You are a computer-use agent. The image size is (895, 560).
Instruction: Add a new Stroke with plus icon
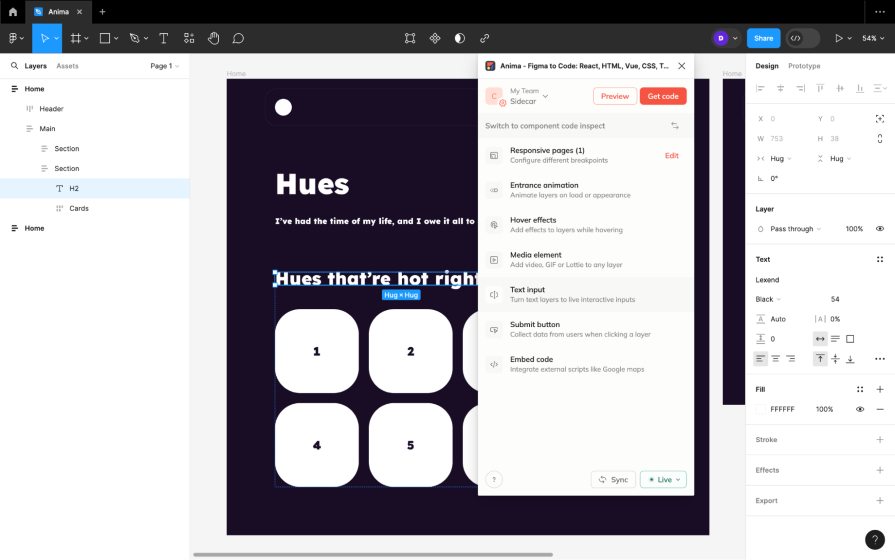coord(880,439)
